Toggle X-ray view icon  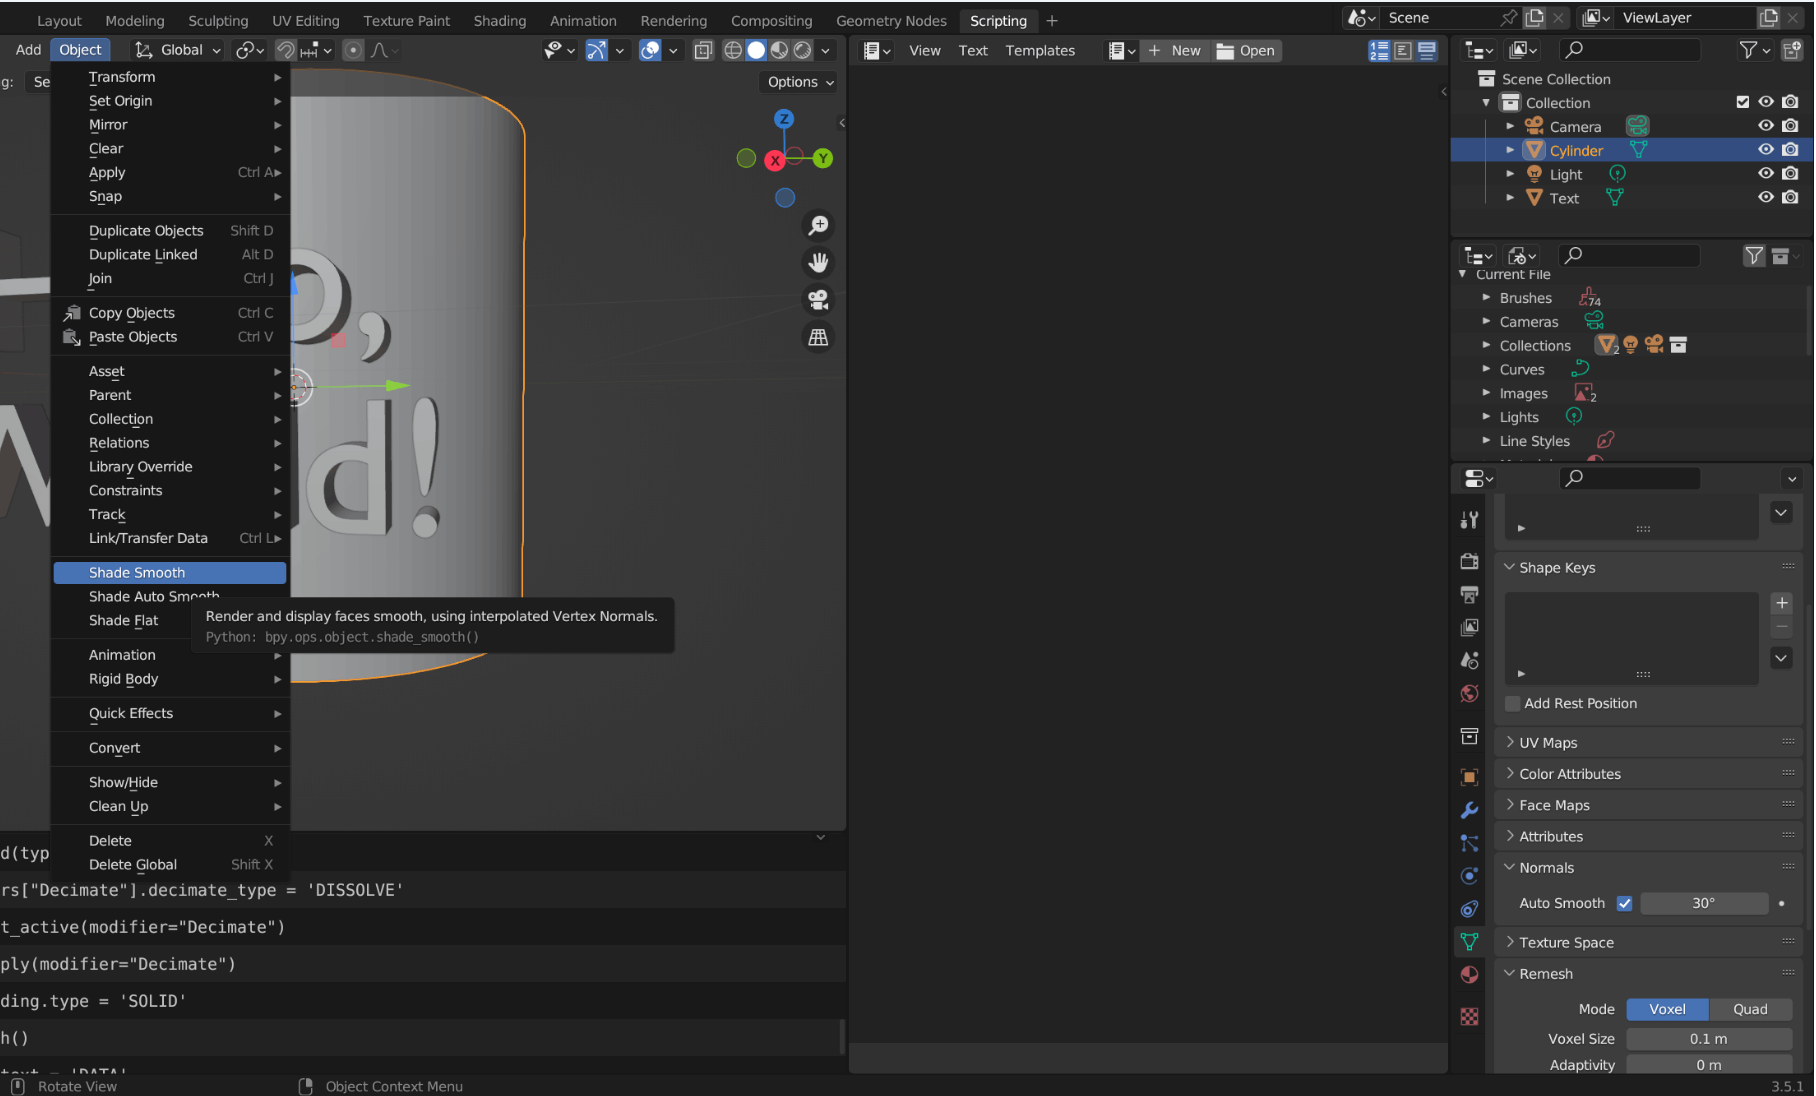tap(703, 50)
